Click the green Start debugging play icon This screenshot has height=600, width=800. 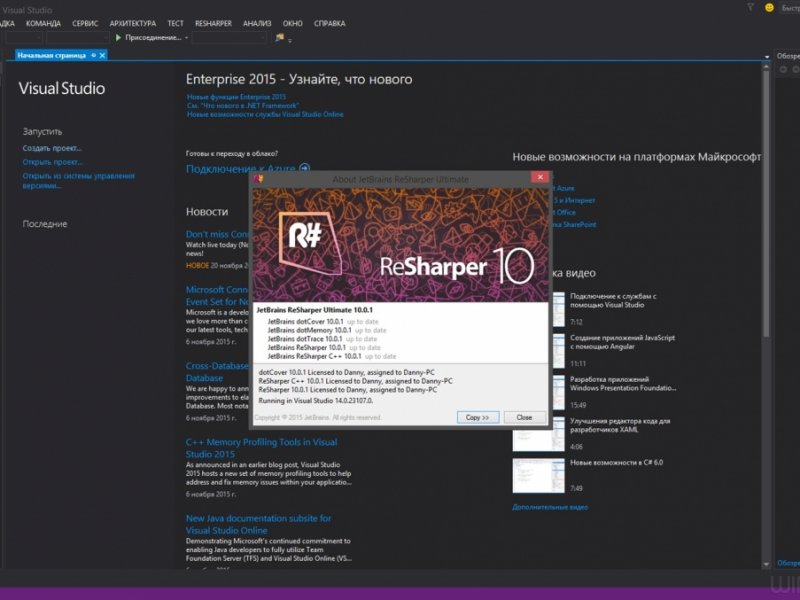point(118,37)
